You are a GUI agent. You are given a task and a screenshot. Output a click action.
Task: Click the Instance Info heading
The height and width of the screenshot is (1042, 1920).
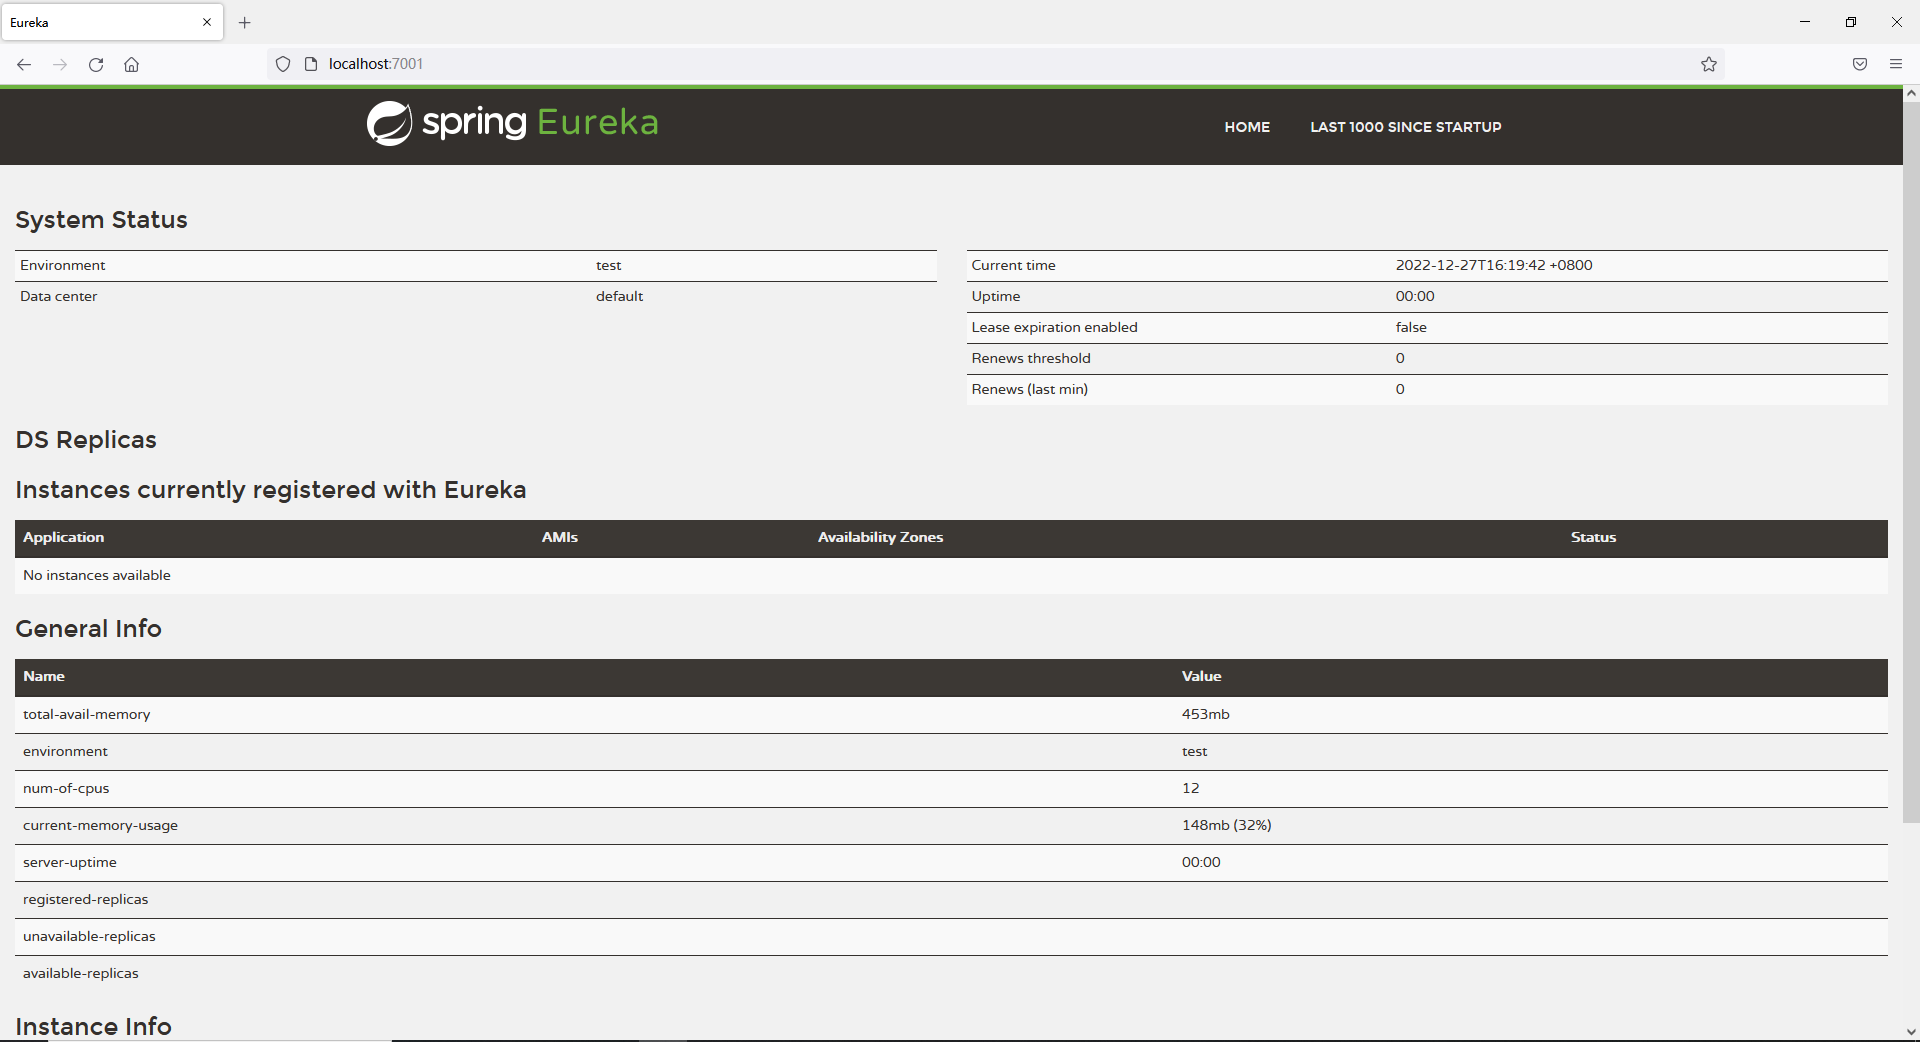[x=93, y=1027]
